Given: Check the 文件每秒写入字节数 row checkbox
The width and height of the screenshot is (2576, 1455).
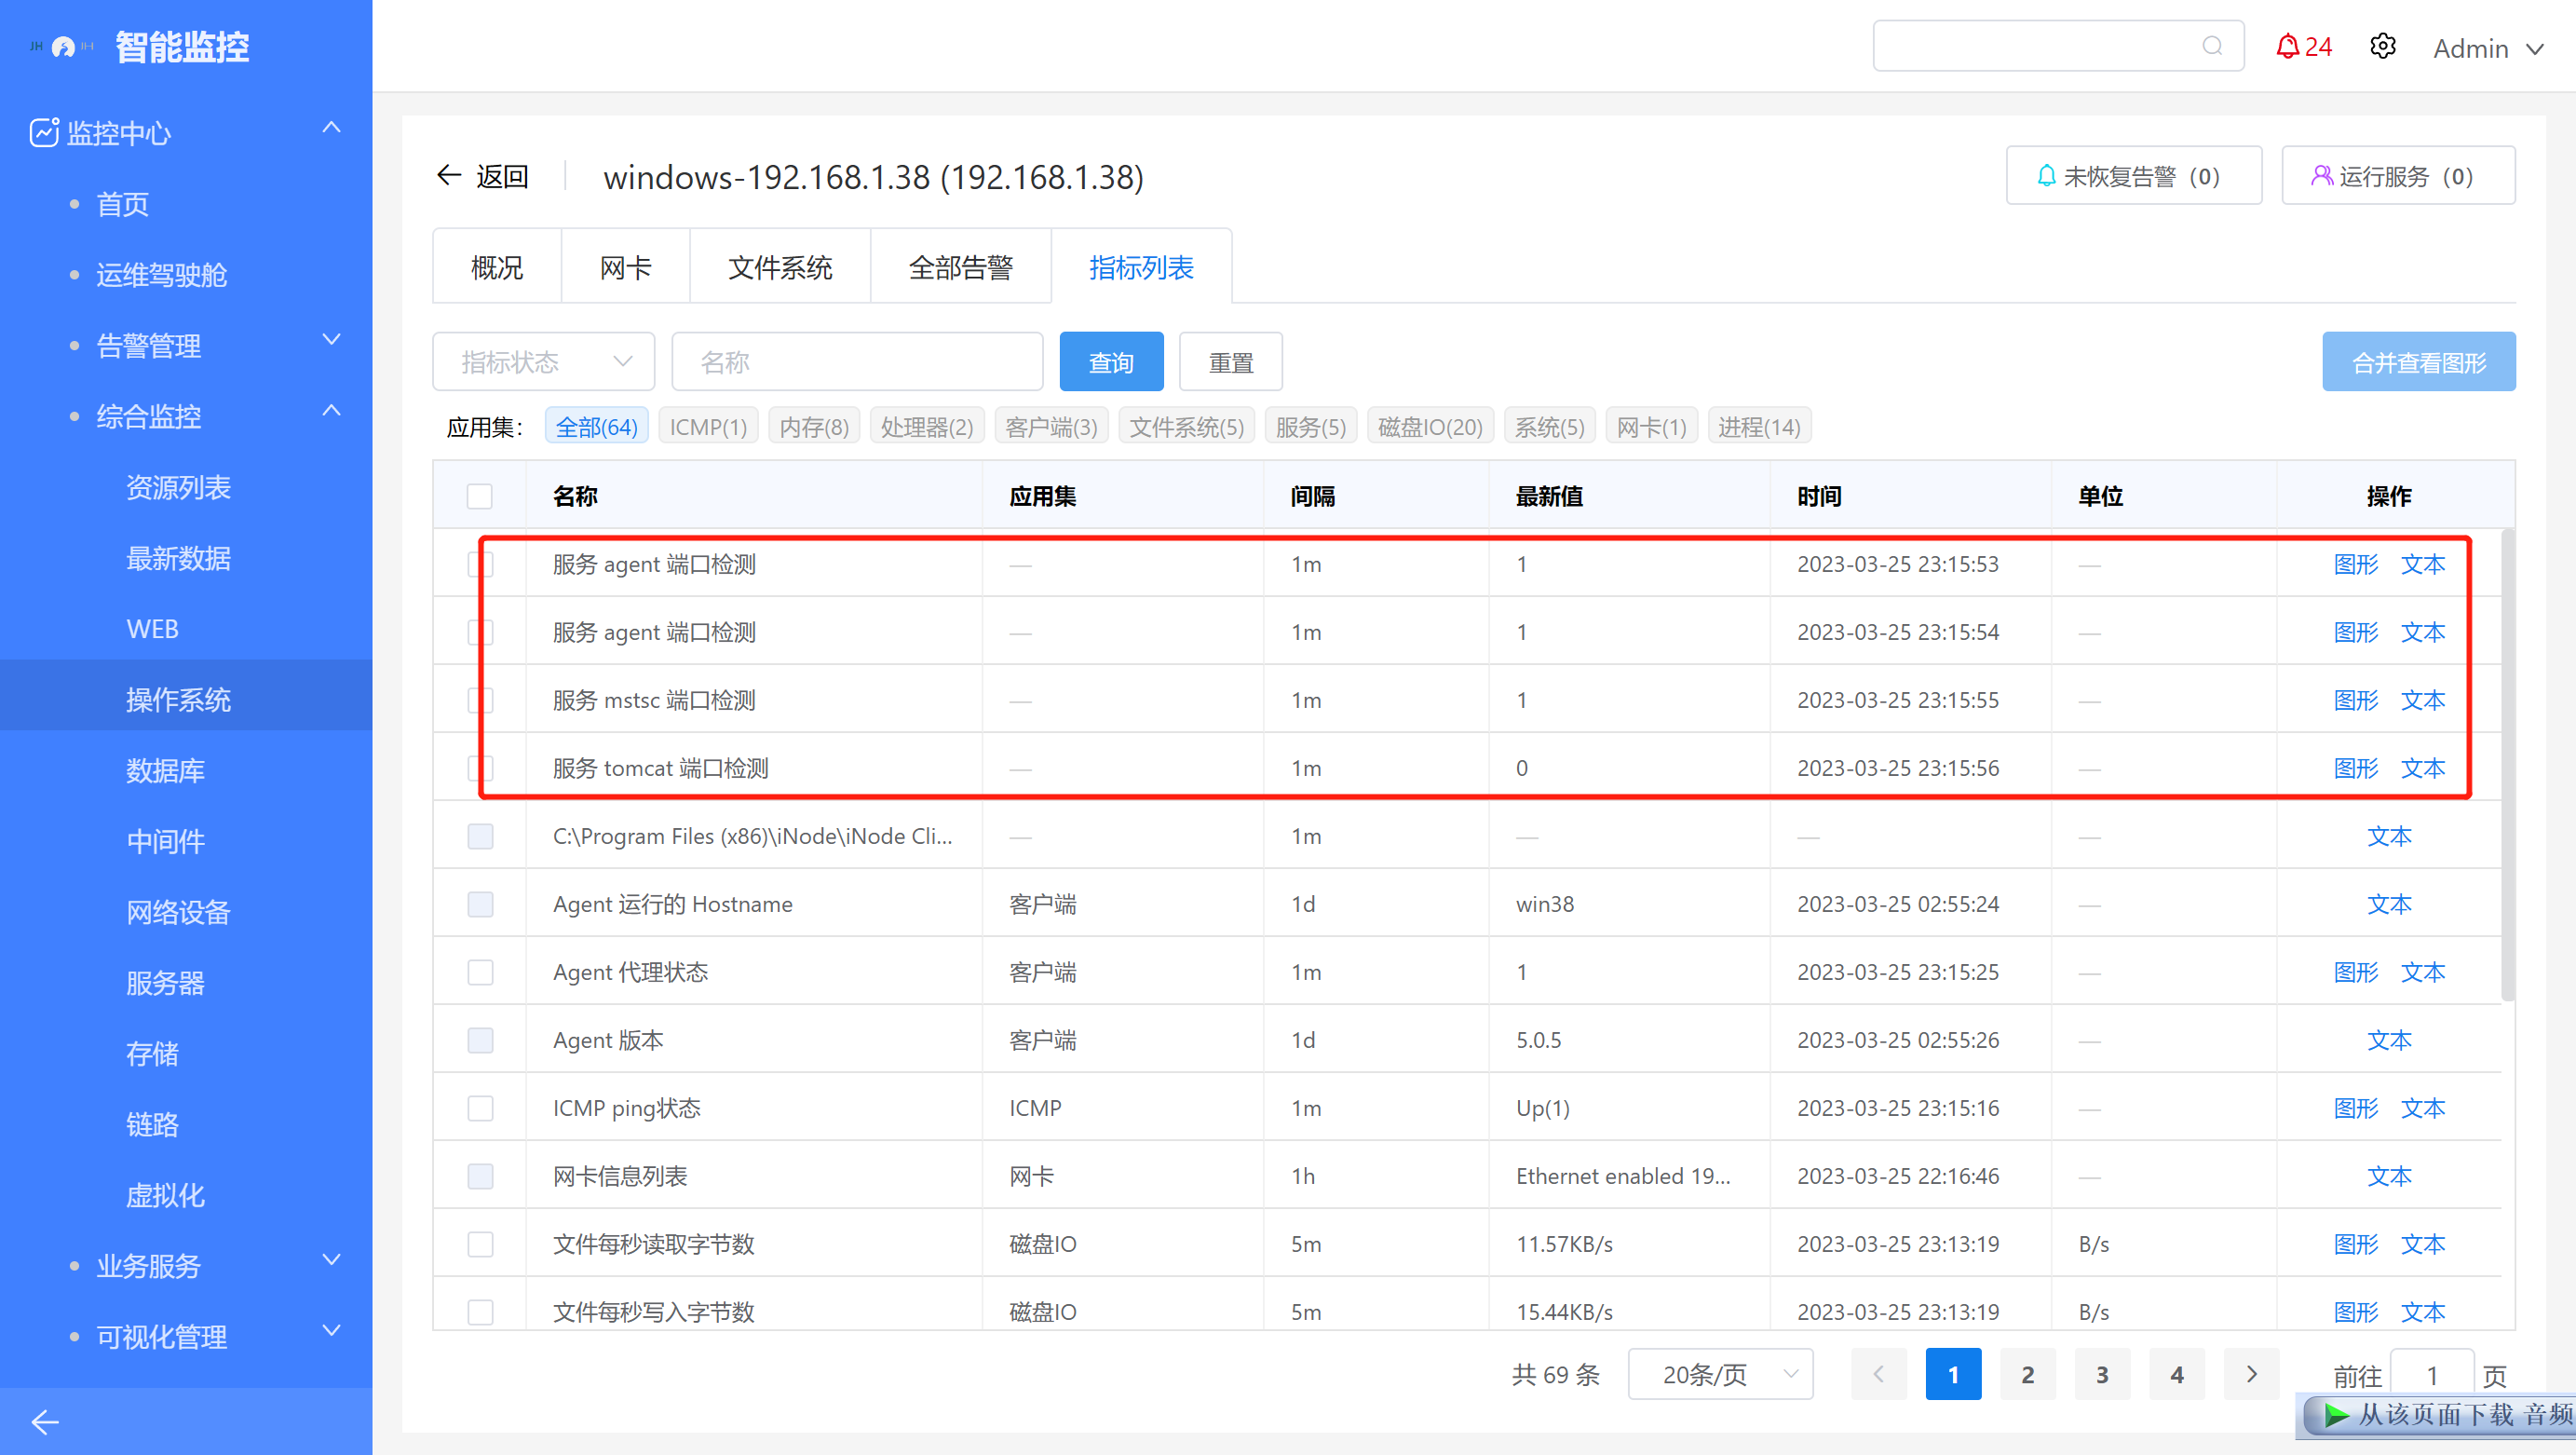Looking at the screenshot, I should (x=480, y=1312).
